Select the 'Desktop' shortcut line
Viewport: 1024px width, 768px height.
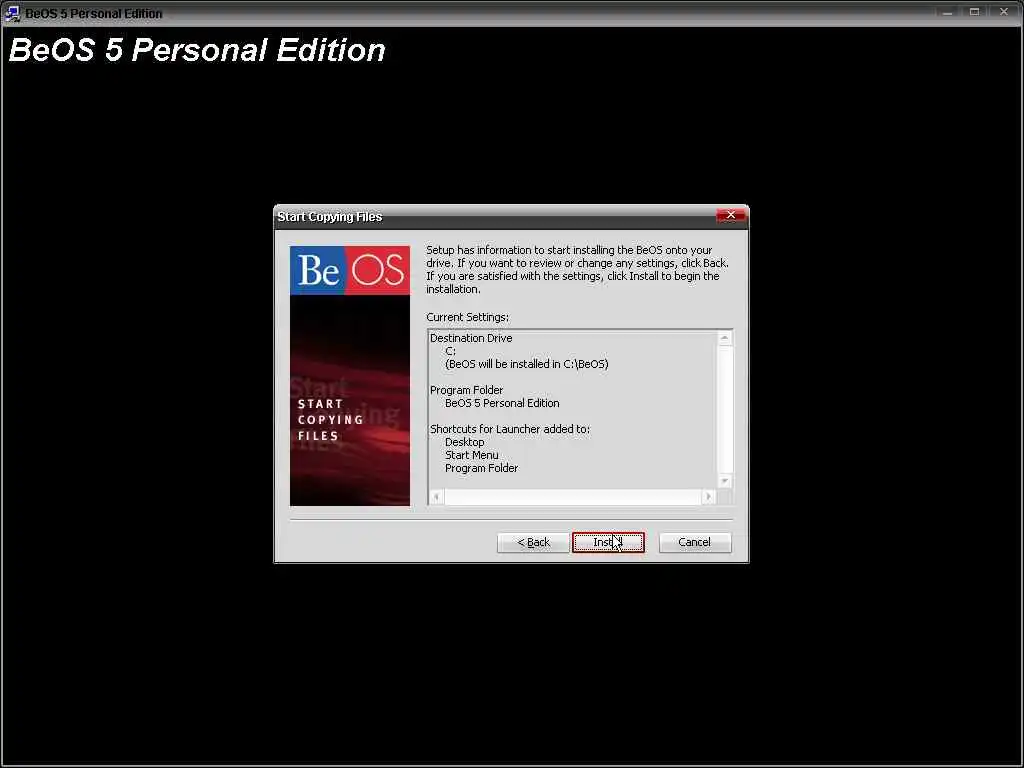tap(464, 442)
